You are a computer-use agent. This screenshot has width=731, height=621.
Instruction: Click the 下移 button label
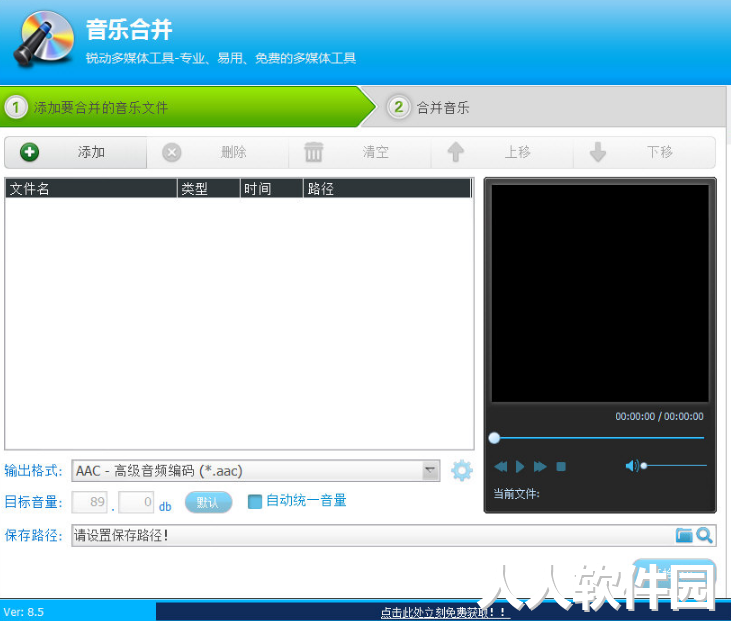pos(660,152)
